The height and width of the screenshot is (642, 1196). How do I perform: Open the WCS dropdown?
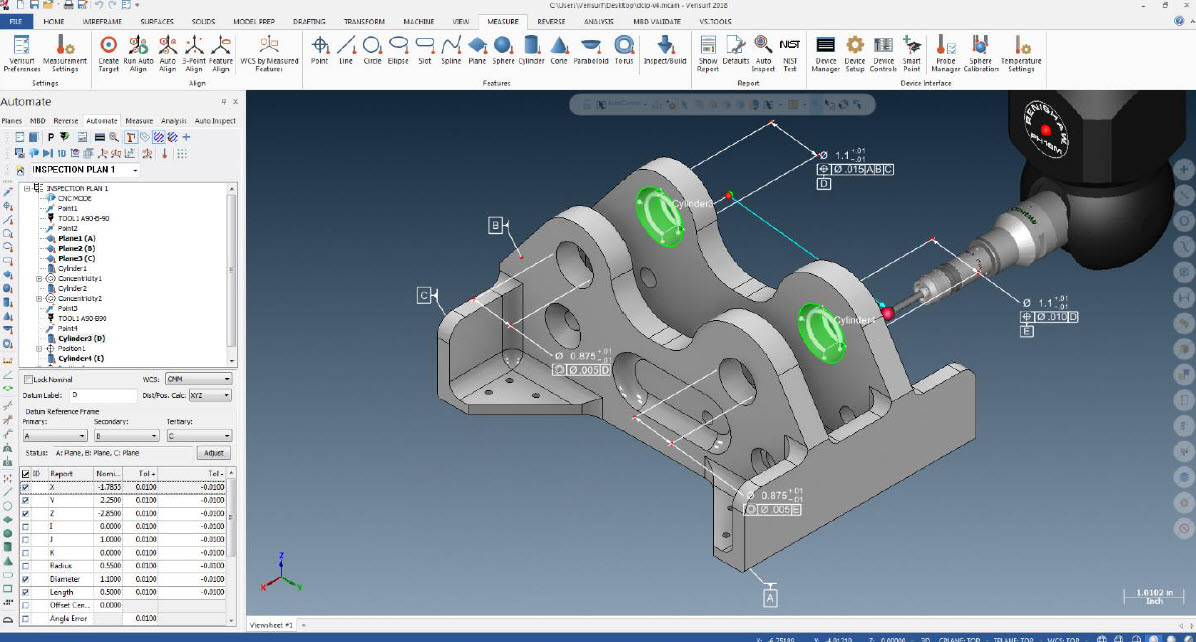198,379
